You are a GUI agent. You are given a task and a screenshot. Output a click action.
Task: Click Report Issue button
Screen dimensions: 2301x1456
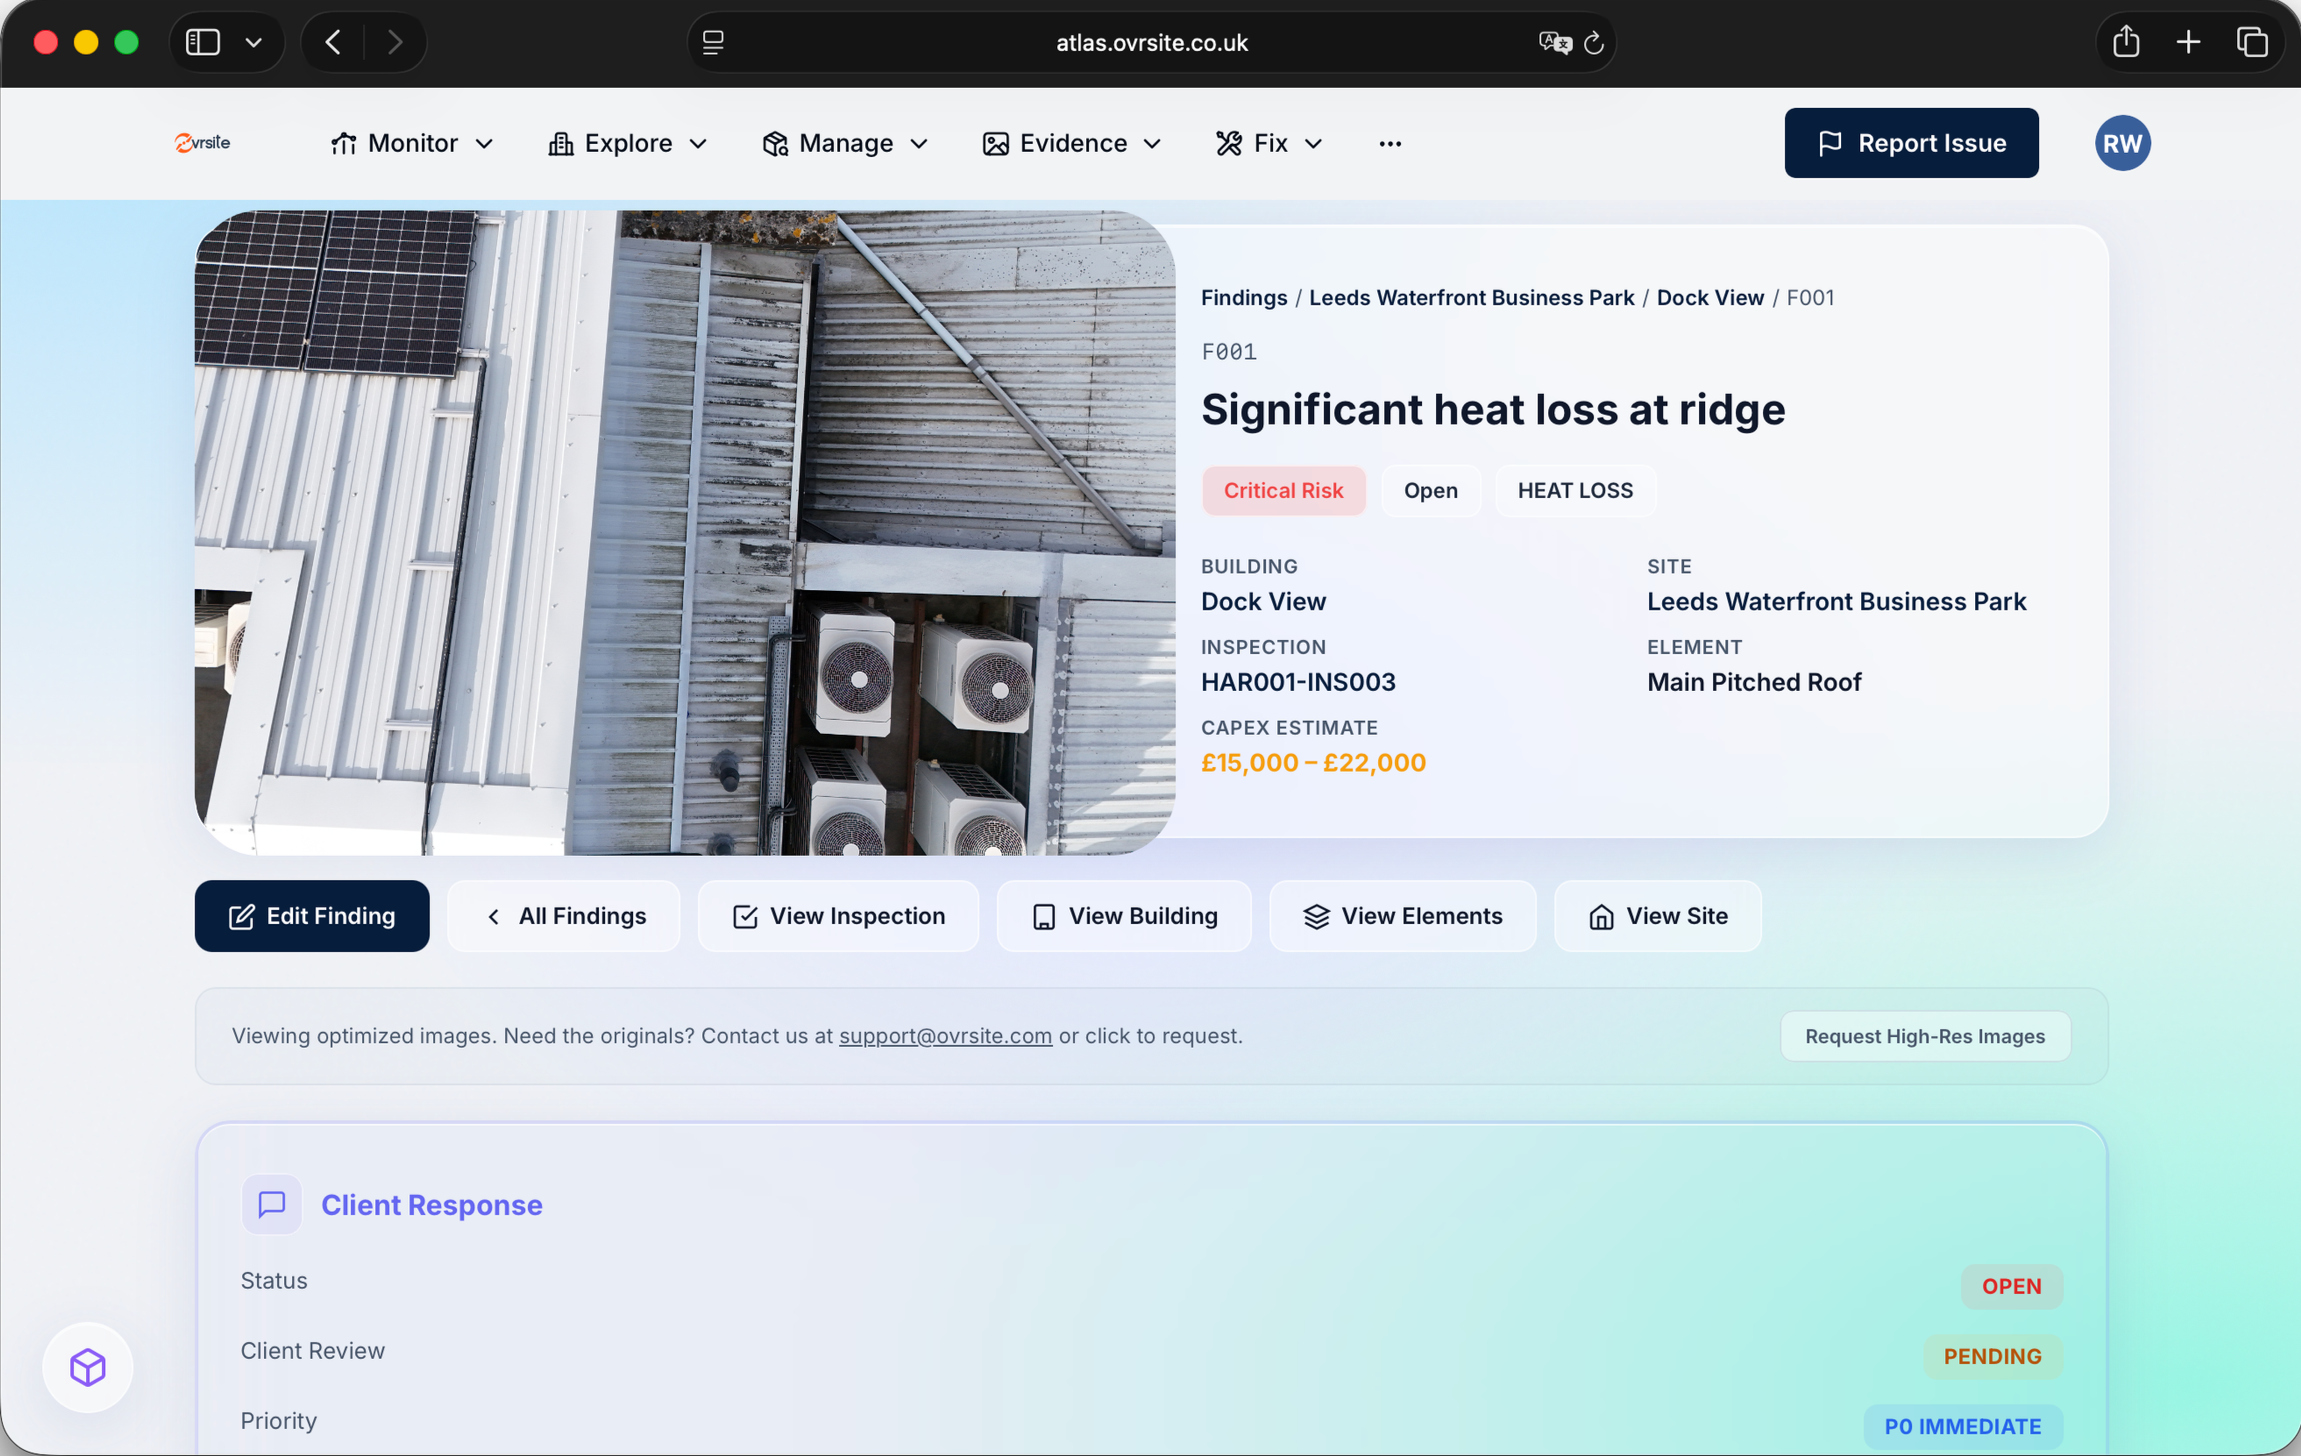pyautogui.click(x=1911, y=143)
